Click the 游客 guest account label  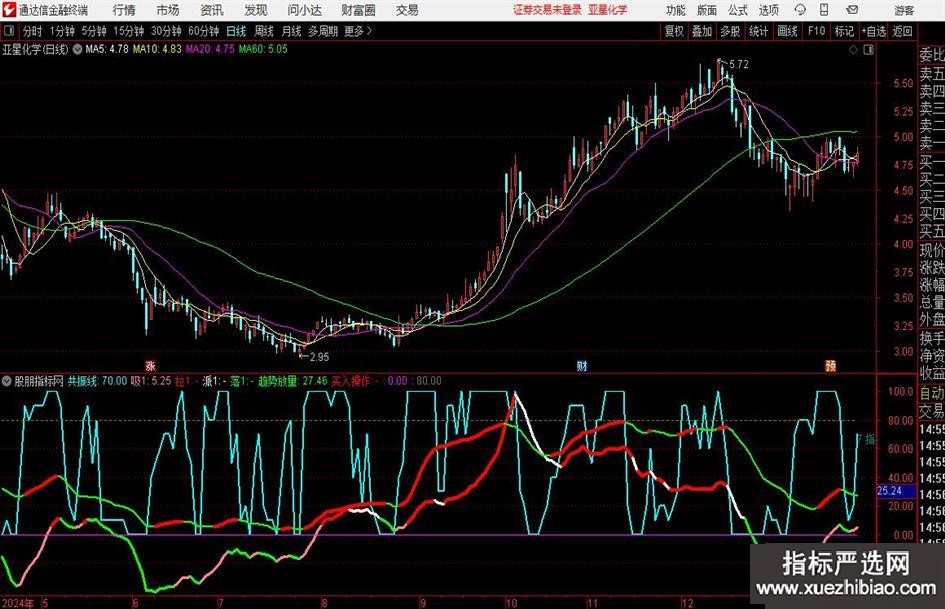[904, 10]
